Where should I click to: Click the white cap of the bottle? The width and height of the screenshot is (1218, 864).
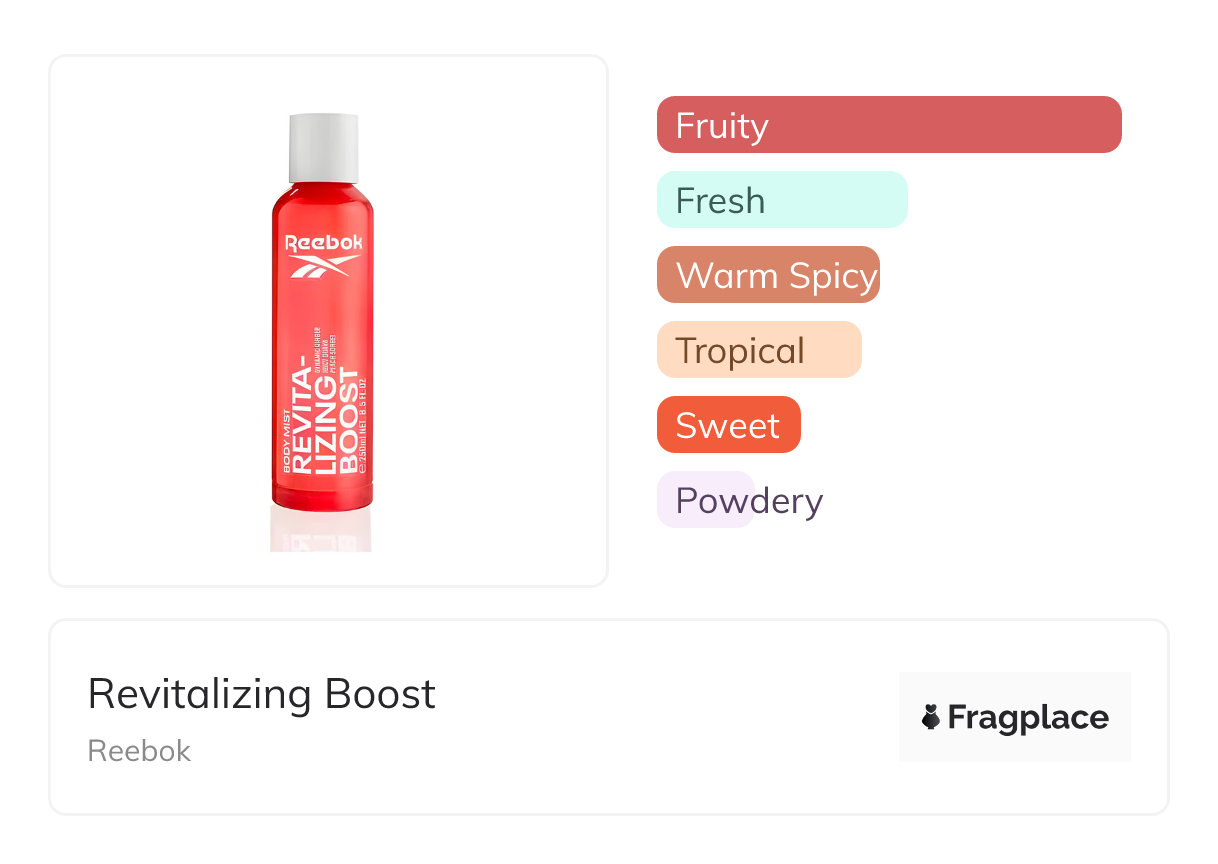point(323,148)
